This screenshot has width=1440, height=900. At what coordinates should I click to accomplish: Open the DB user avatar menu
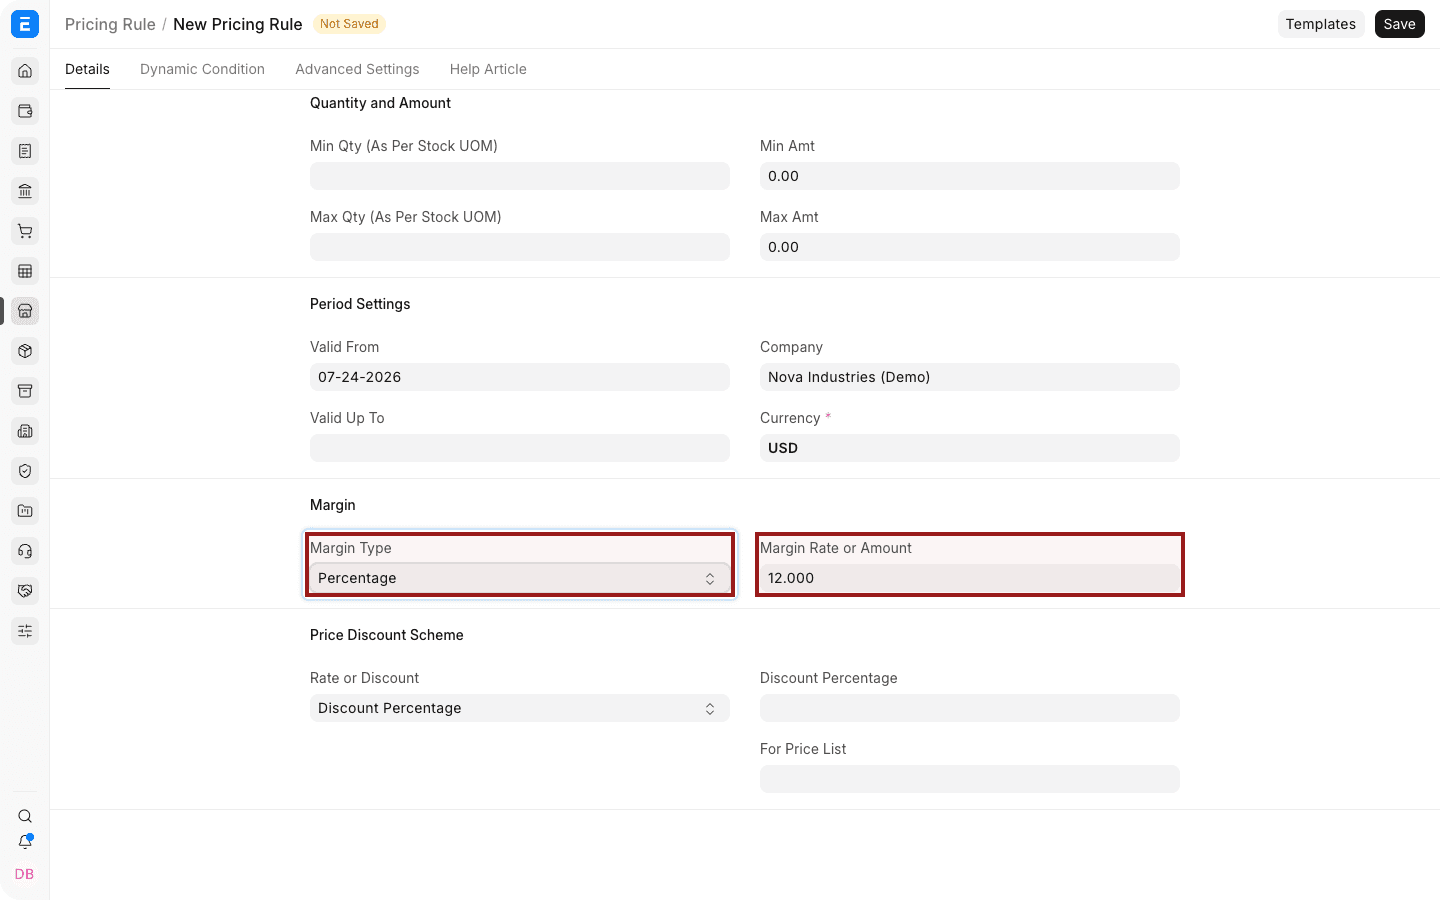coord(25,874)
